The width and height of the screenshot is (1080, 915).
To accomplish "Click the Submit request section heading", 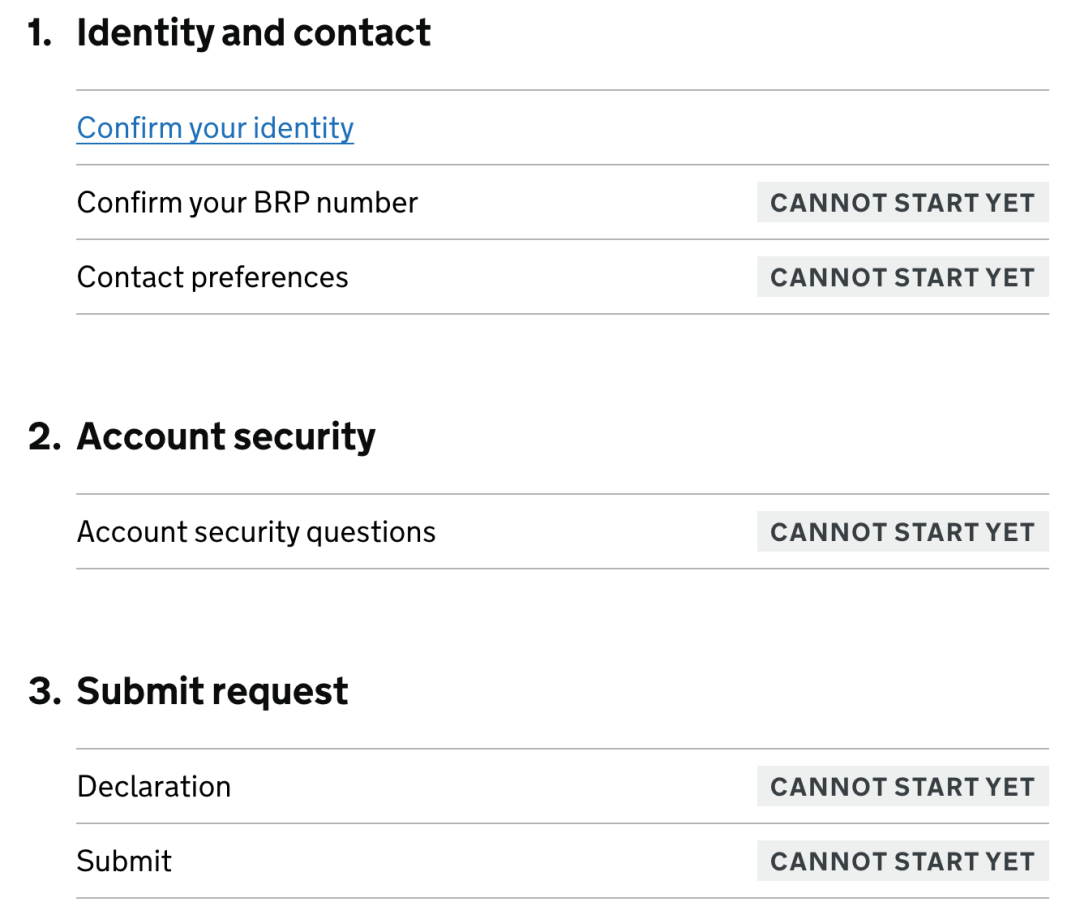I will point(212,691).
